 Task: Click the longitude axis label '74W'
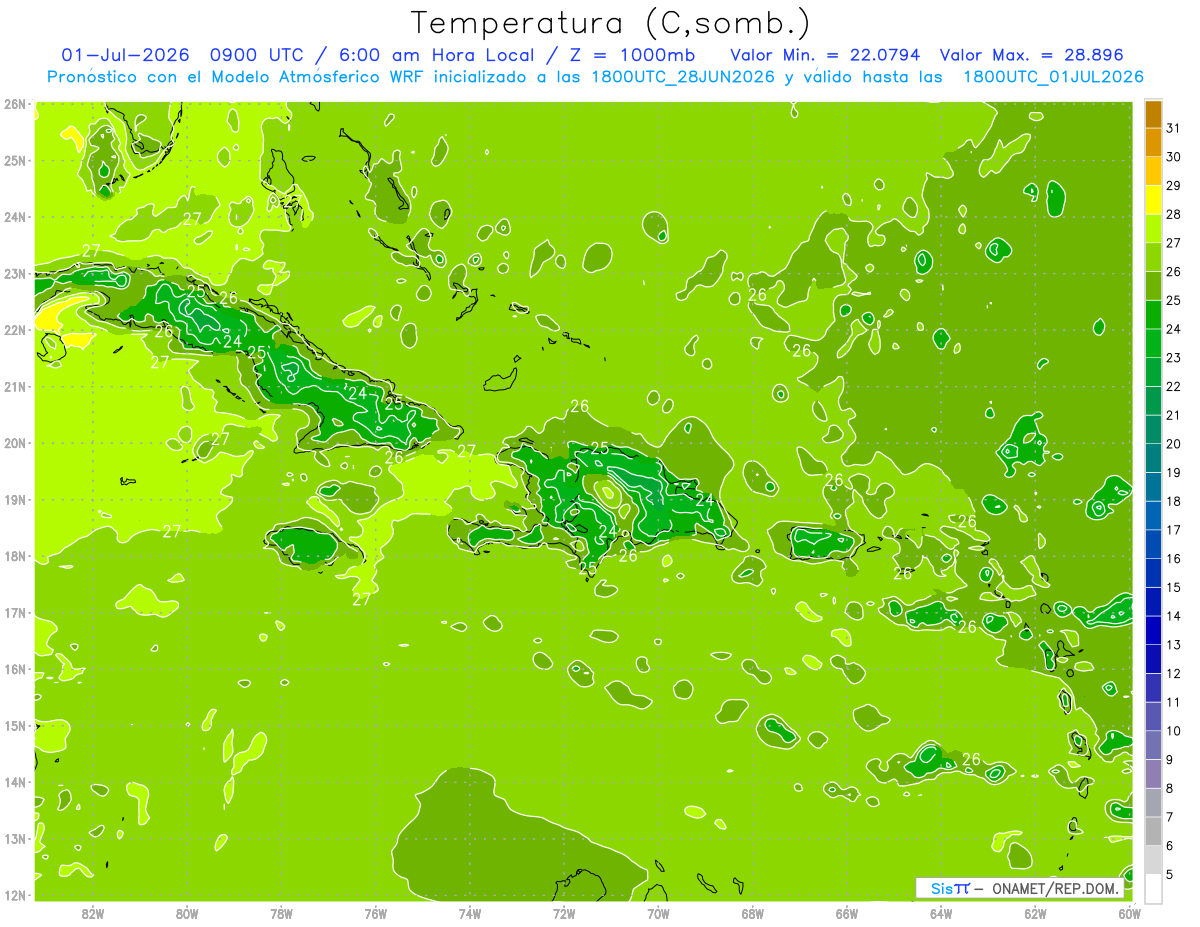(470, 913)
